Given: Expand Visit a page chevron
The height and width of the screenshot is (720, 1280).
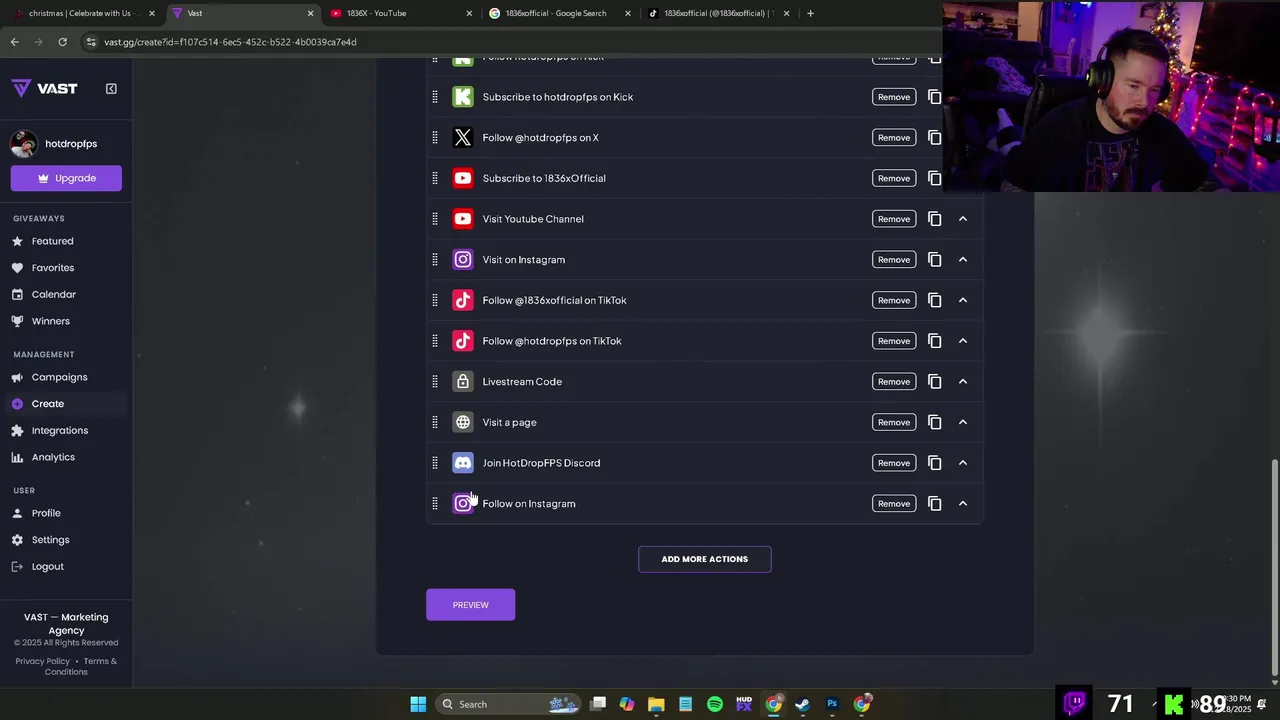Looking at the screenshot, I should (963, 422).
